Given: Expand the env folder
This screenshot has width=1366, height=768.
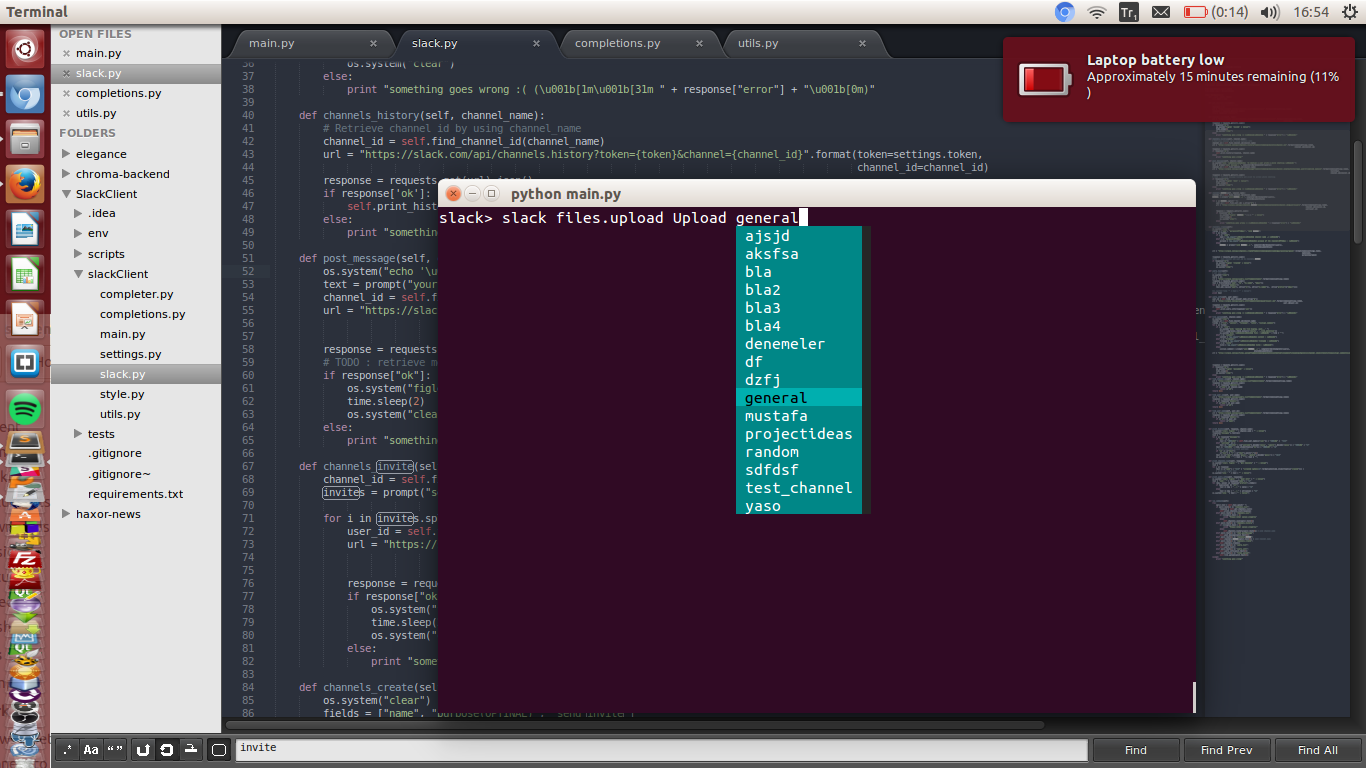Looking at the screenshot, I should pyautogui.click(x=78, y=234).
